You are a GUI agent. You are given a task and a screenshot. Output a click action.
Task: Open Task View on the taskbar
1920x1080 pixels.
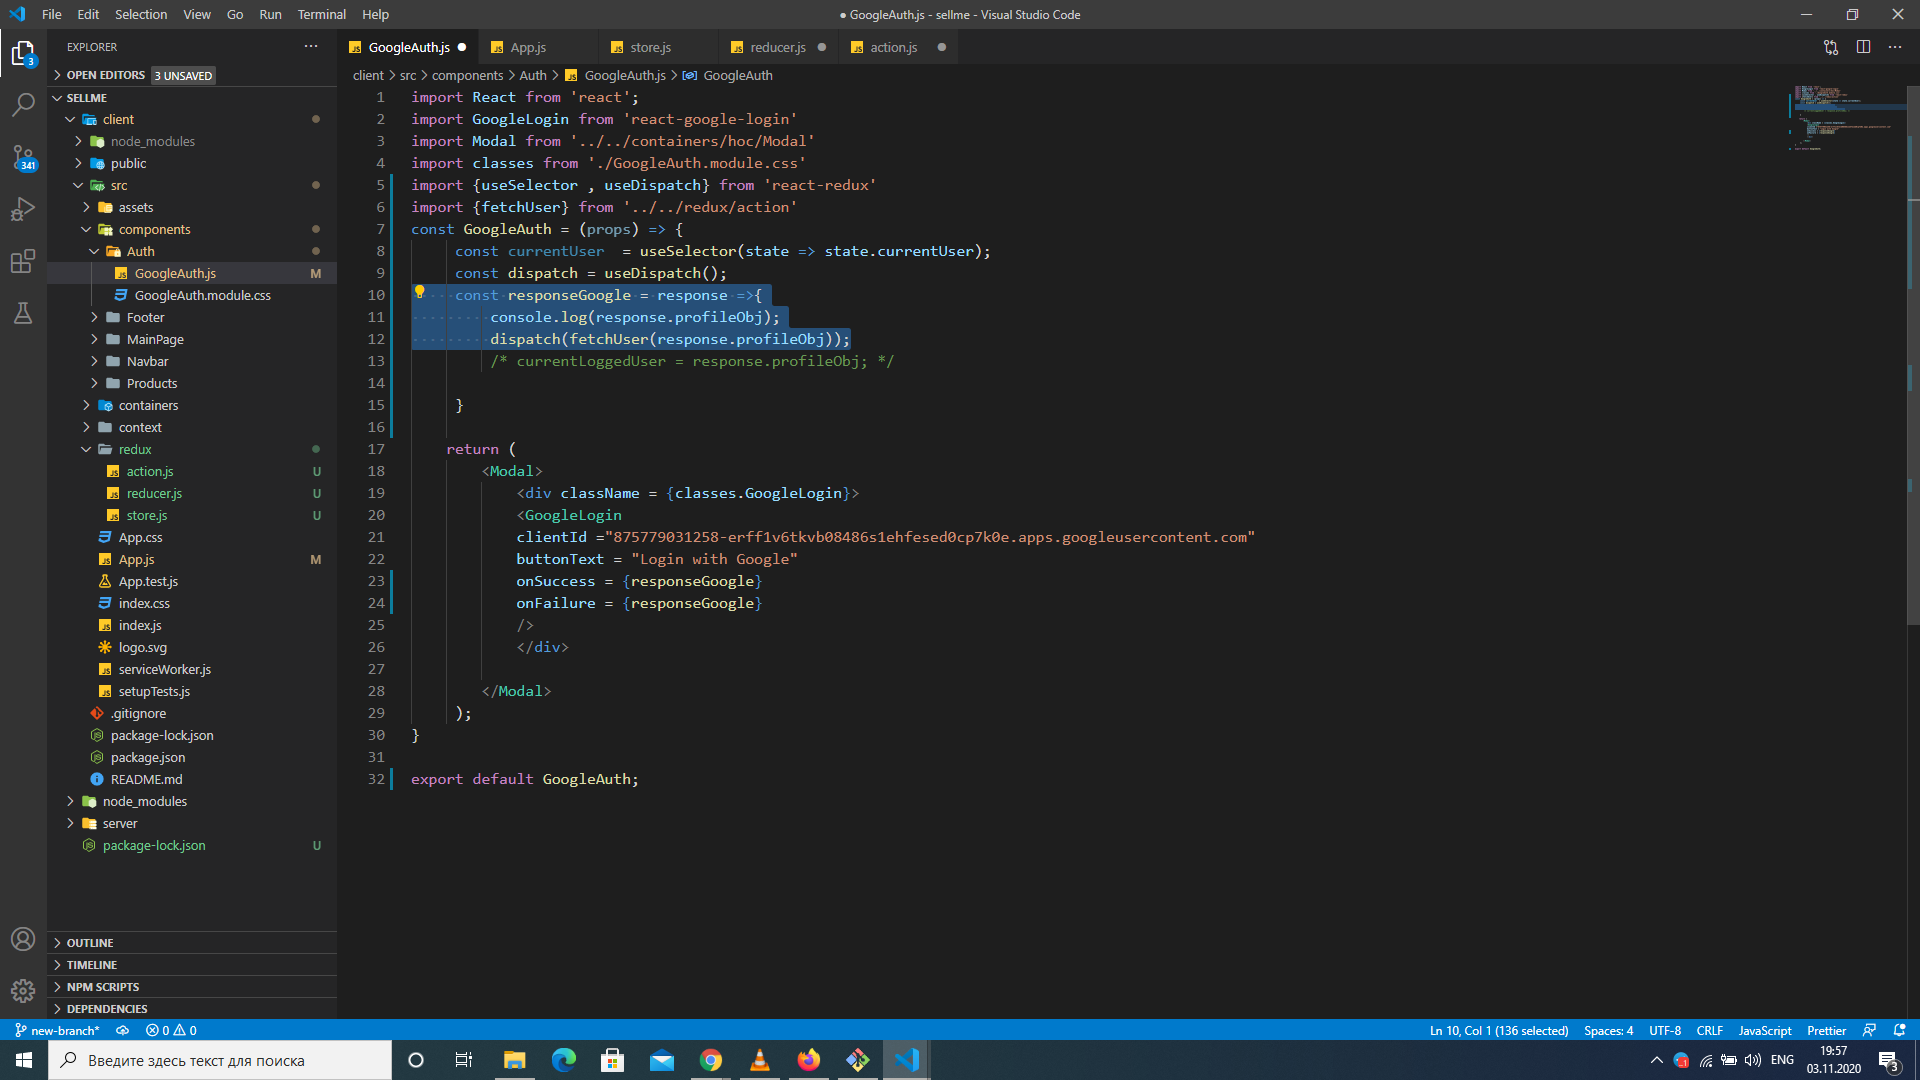464,1060
